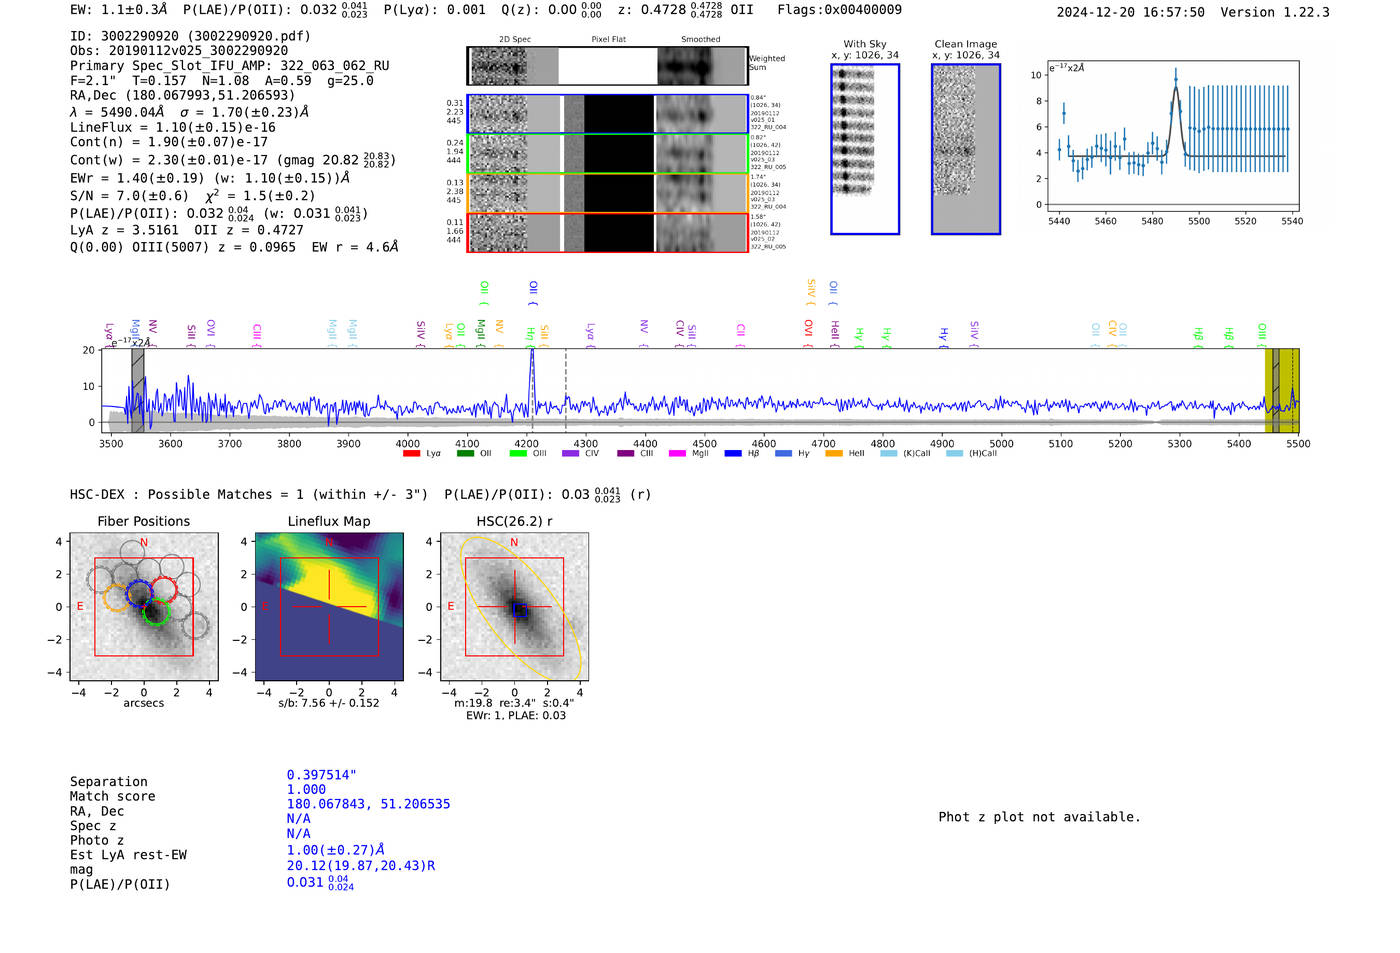
Task: Click the separation value 0.397514"
Action: 322,775
